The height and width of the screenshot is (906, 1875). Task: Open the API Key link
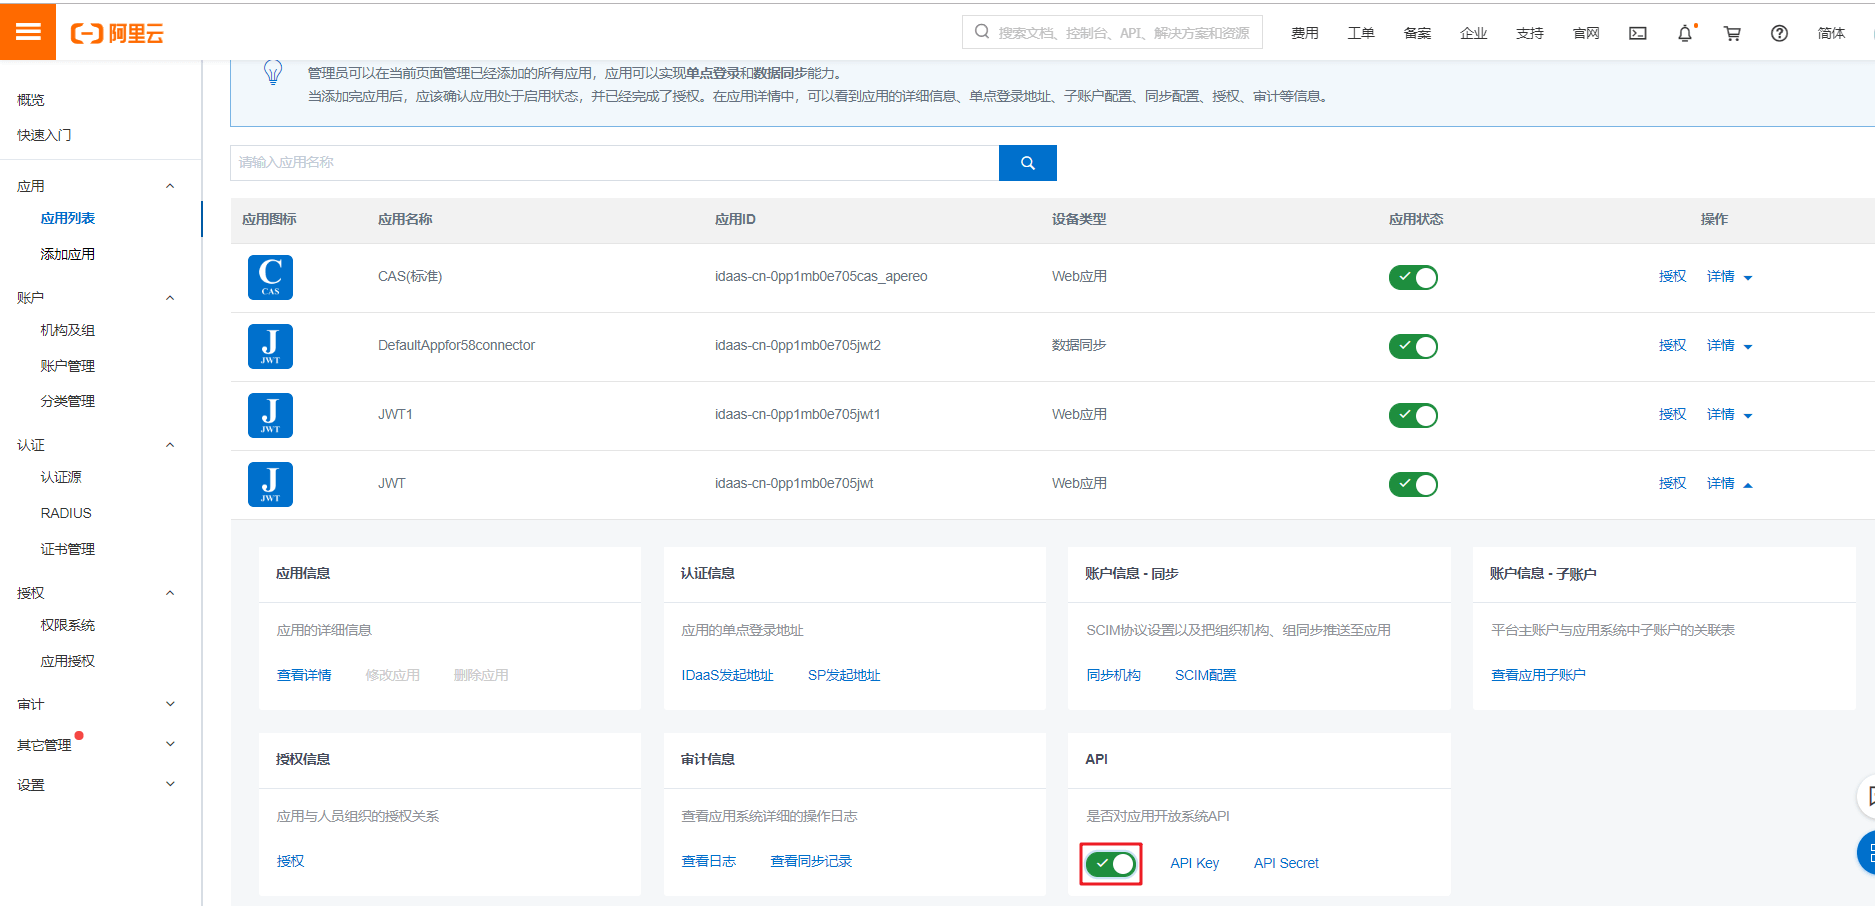1195,863
